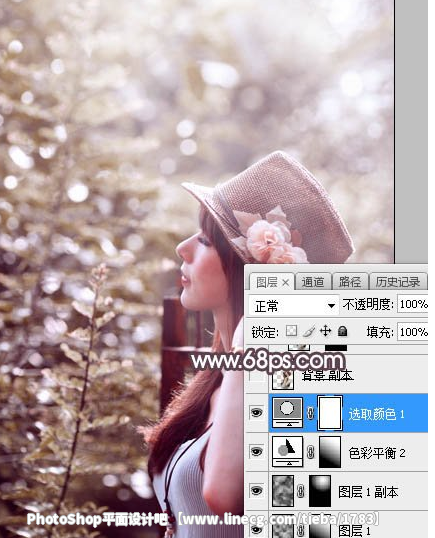Toggle mask link on 图层 1
The height and width of the screenshot is (538, 435).
[x=301, y=529]
